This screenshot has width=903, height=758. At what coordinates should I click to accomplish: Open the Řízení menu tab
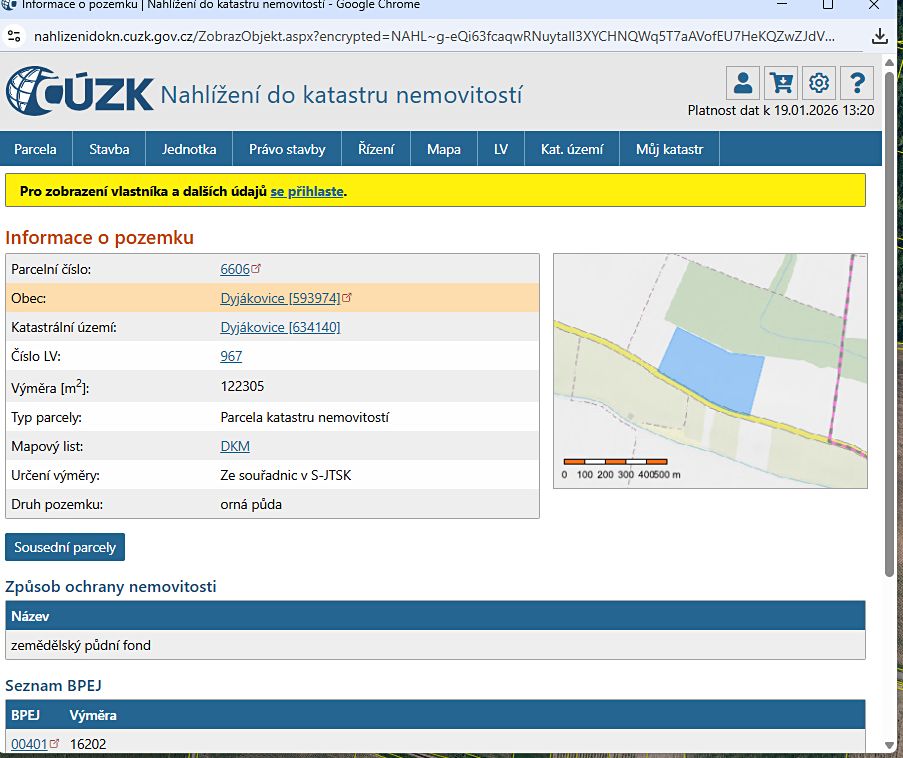[x=376, y=149]
